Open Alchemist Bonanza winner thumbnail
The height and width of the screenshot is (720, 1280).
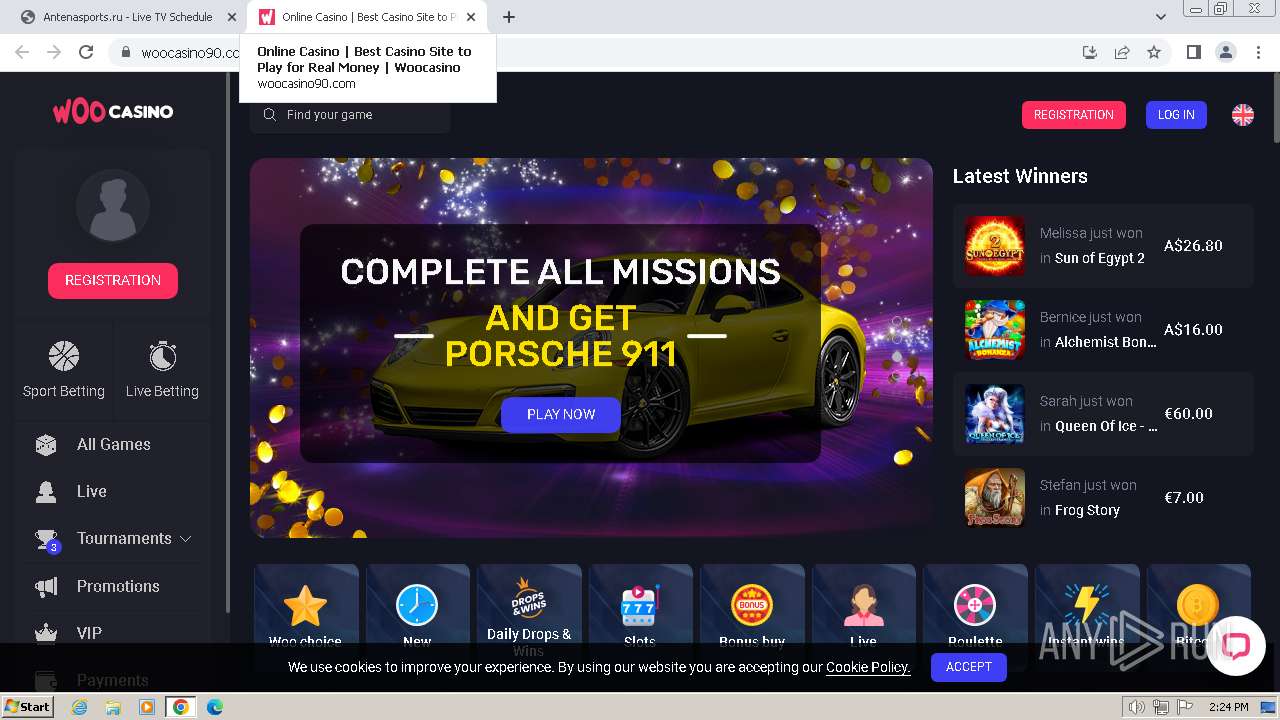[995, 330]
